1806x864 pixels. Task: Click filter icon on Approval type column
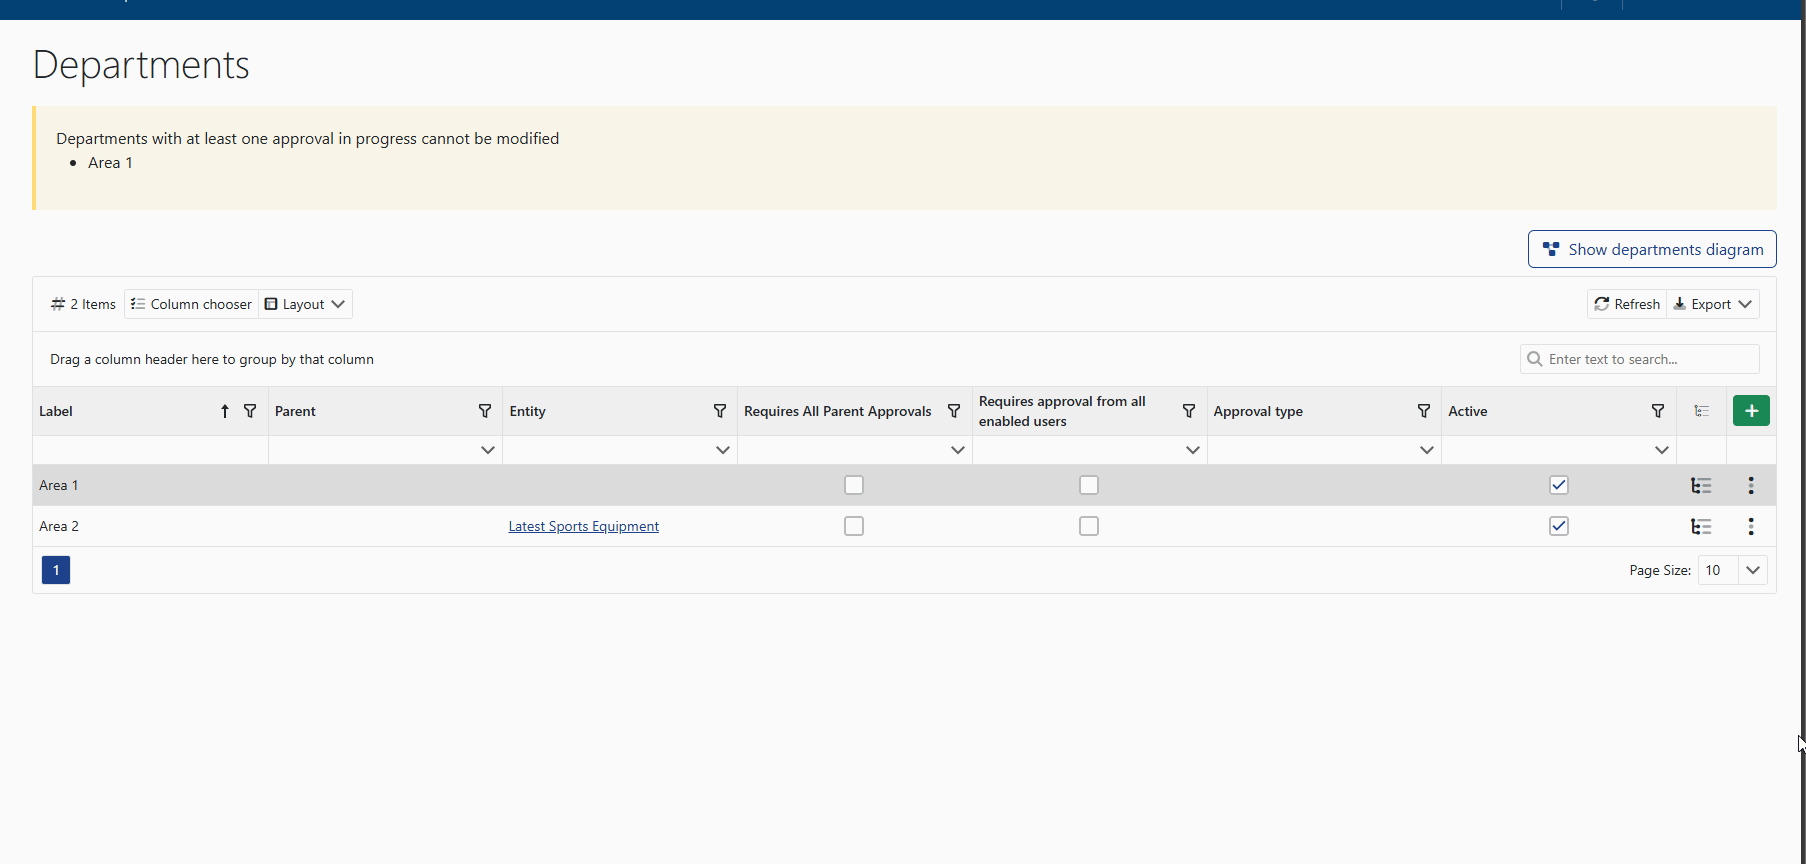(1423, 411)
